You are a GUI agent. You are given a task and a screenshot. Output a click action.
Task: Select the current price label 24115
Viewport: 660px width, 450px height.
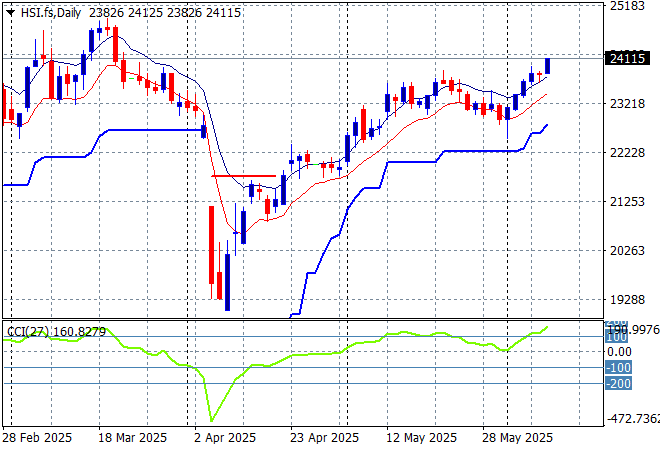[x=627, y=58]
